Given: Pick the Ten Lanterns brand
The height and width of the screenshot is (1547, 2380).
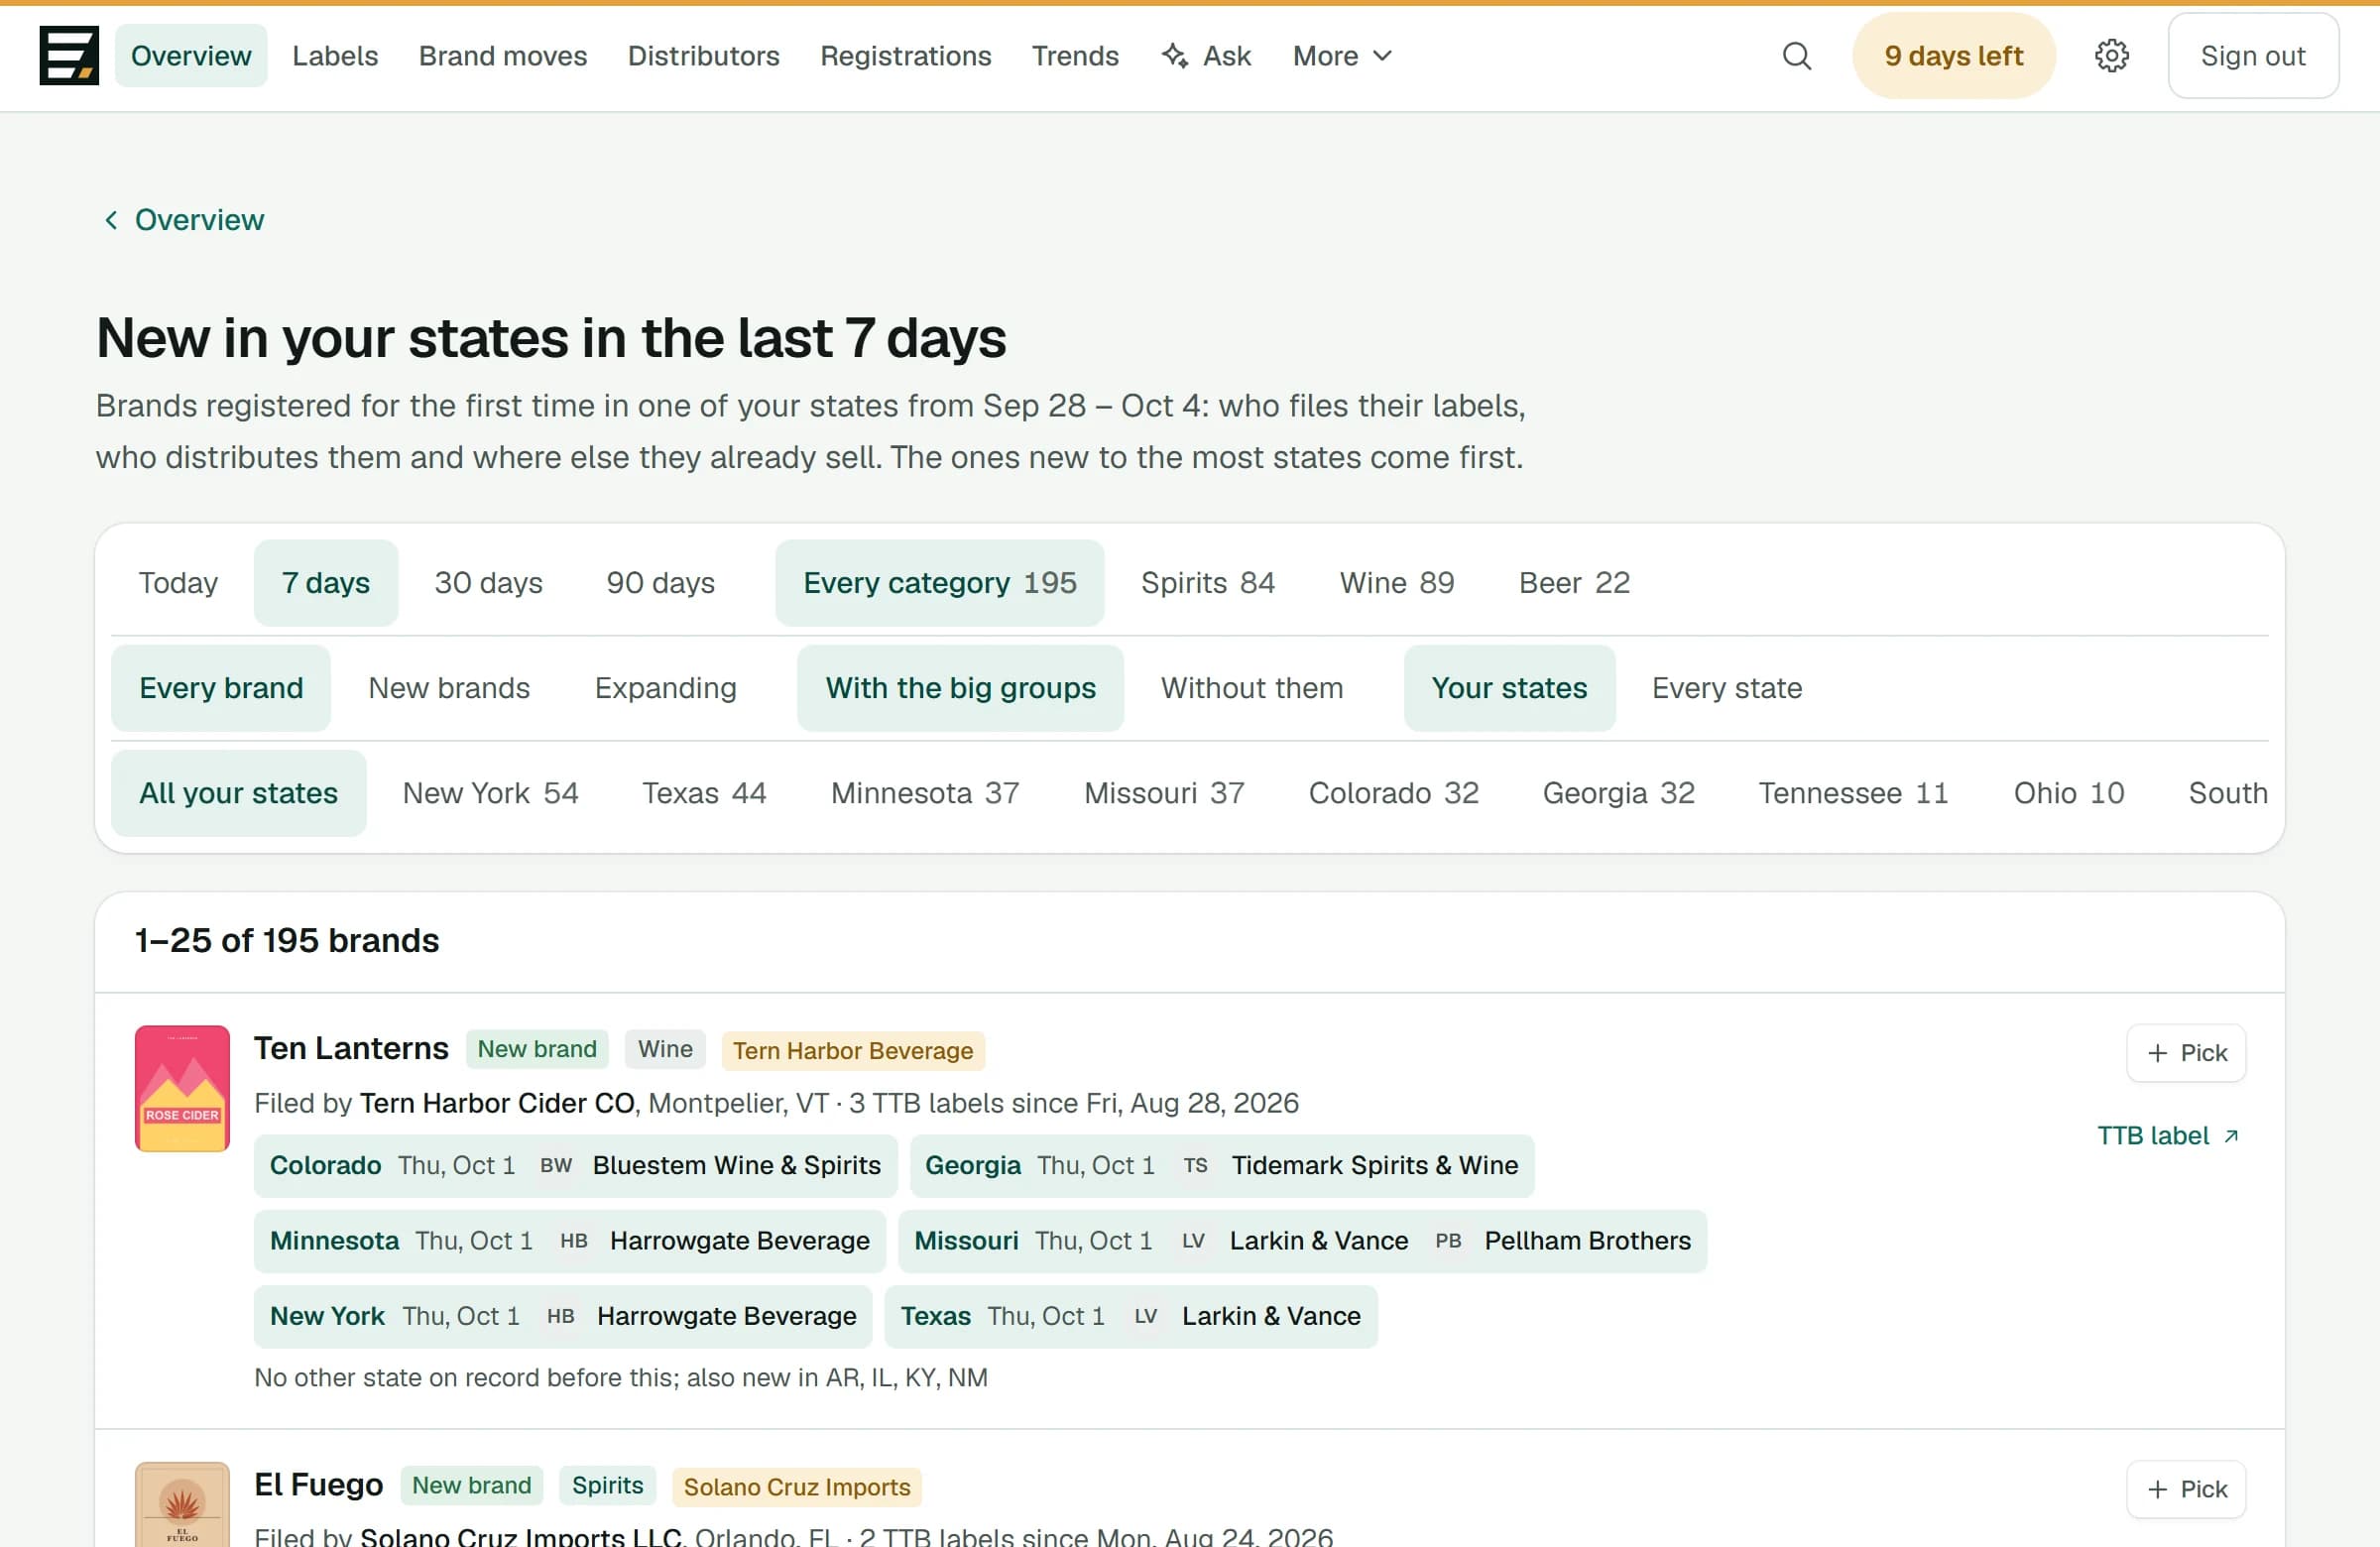Looking at the screenshot, I should (x=2186, y=1053).
